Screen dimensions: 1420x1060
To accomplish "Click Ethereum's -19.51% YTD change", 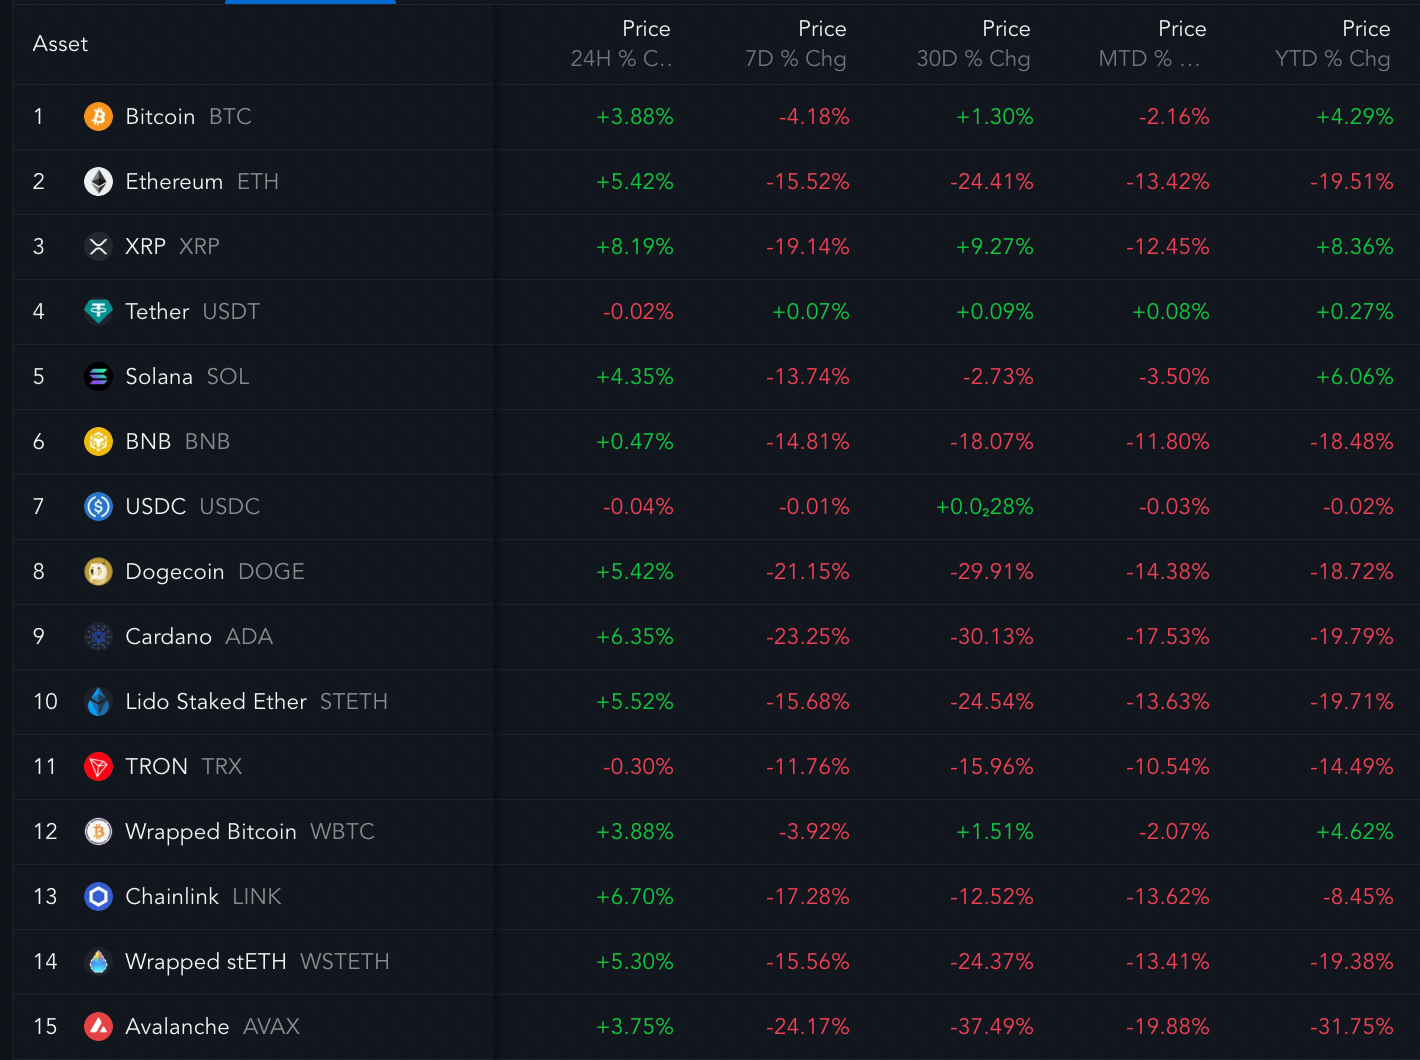I will (1352, 182).
